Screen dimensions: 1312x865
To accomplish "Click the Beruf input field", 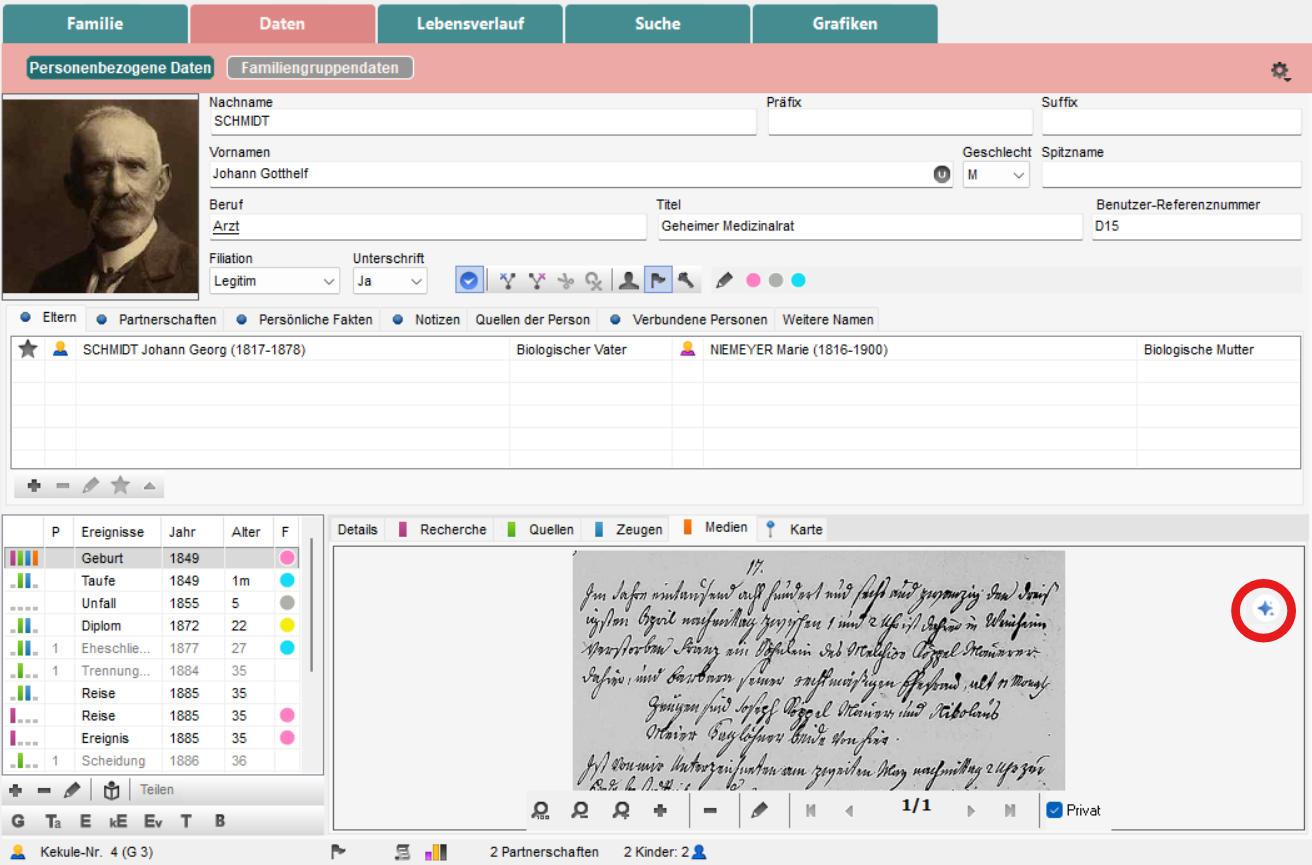I will (428, 227).
